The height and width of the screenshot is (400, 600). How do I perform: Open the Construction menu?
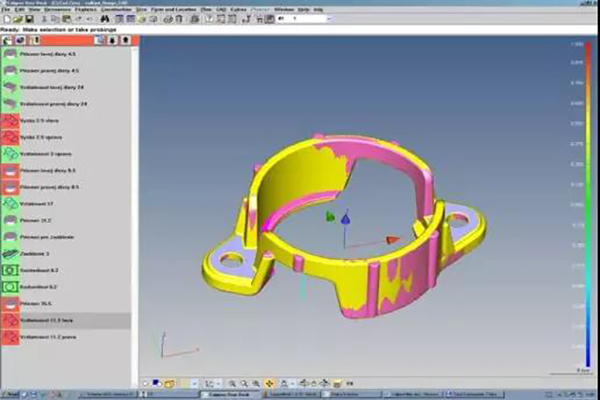tap(116, 9)
